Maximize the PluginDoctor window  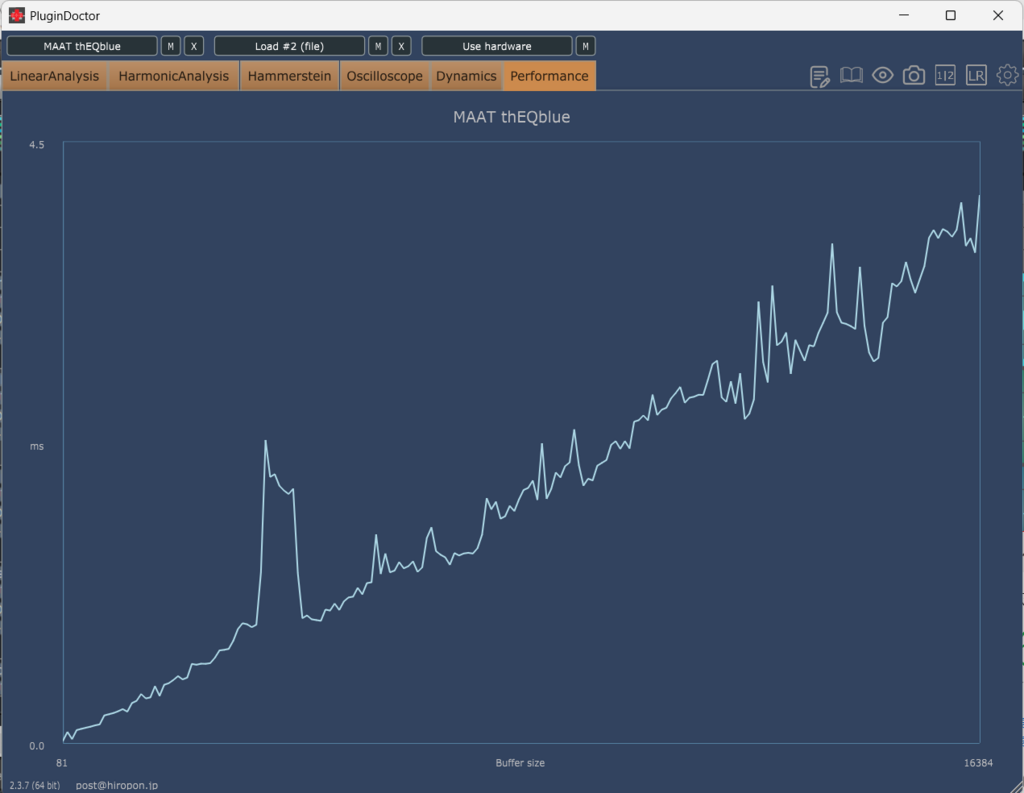click(x=951, y=15)
